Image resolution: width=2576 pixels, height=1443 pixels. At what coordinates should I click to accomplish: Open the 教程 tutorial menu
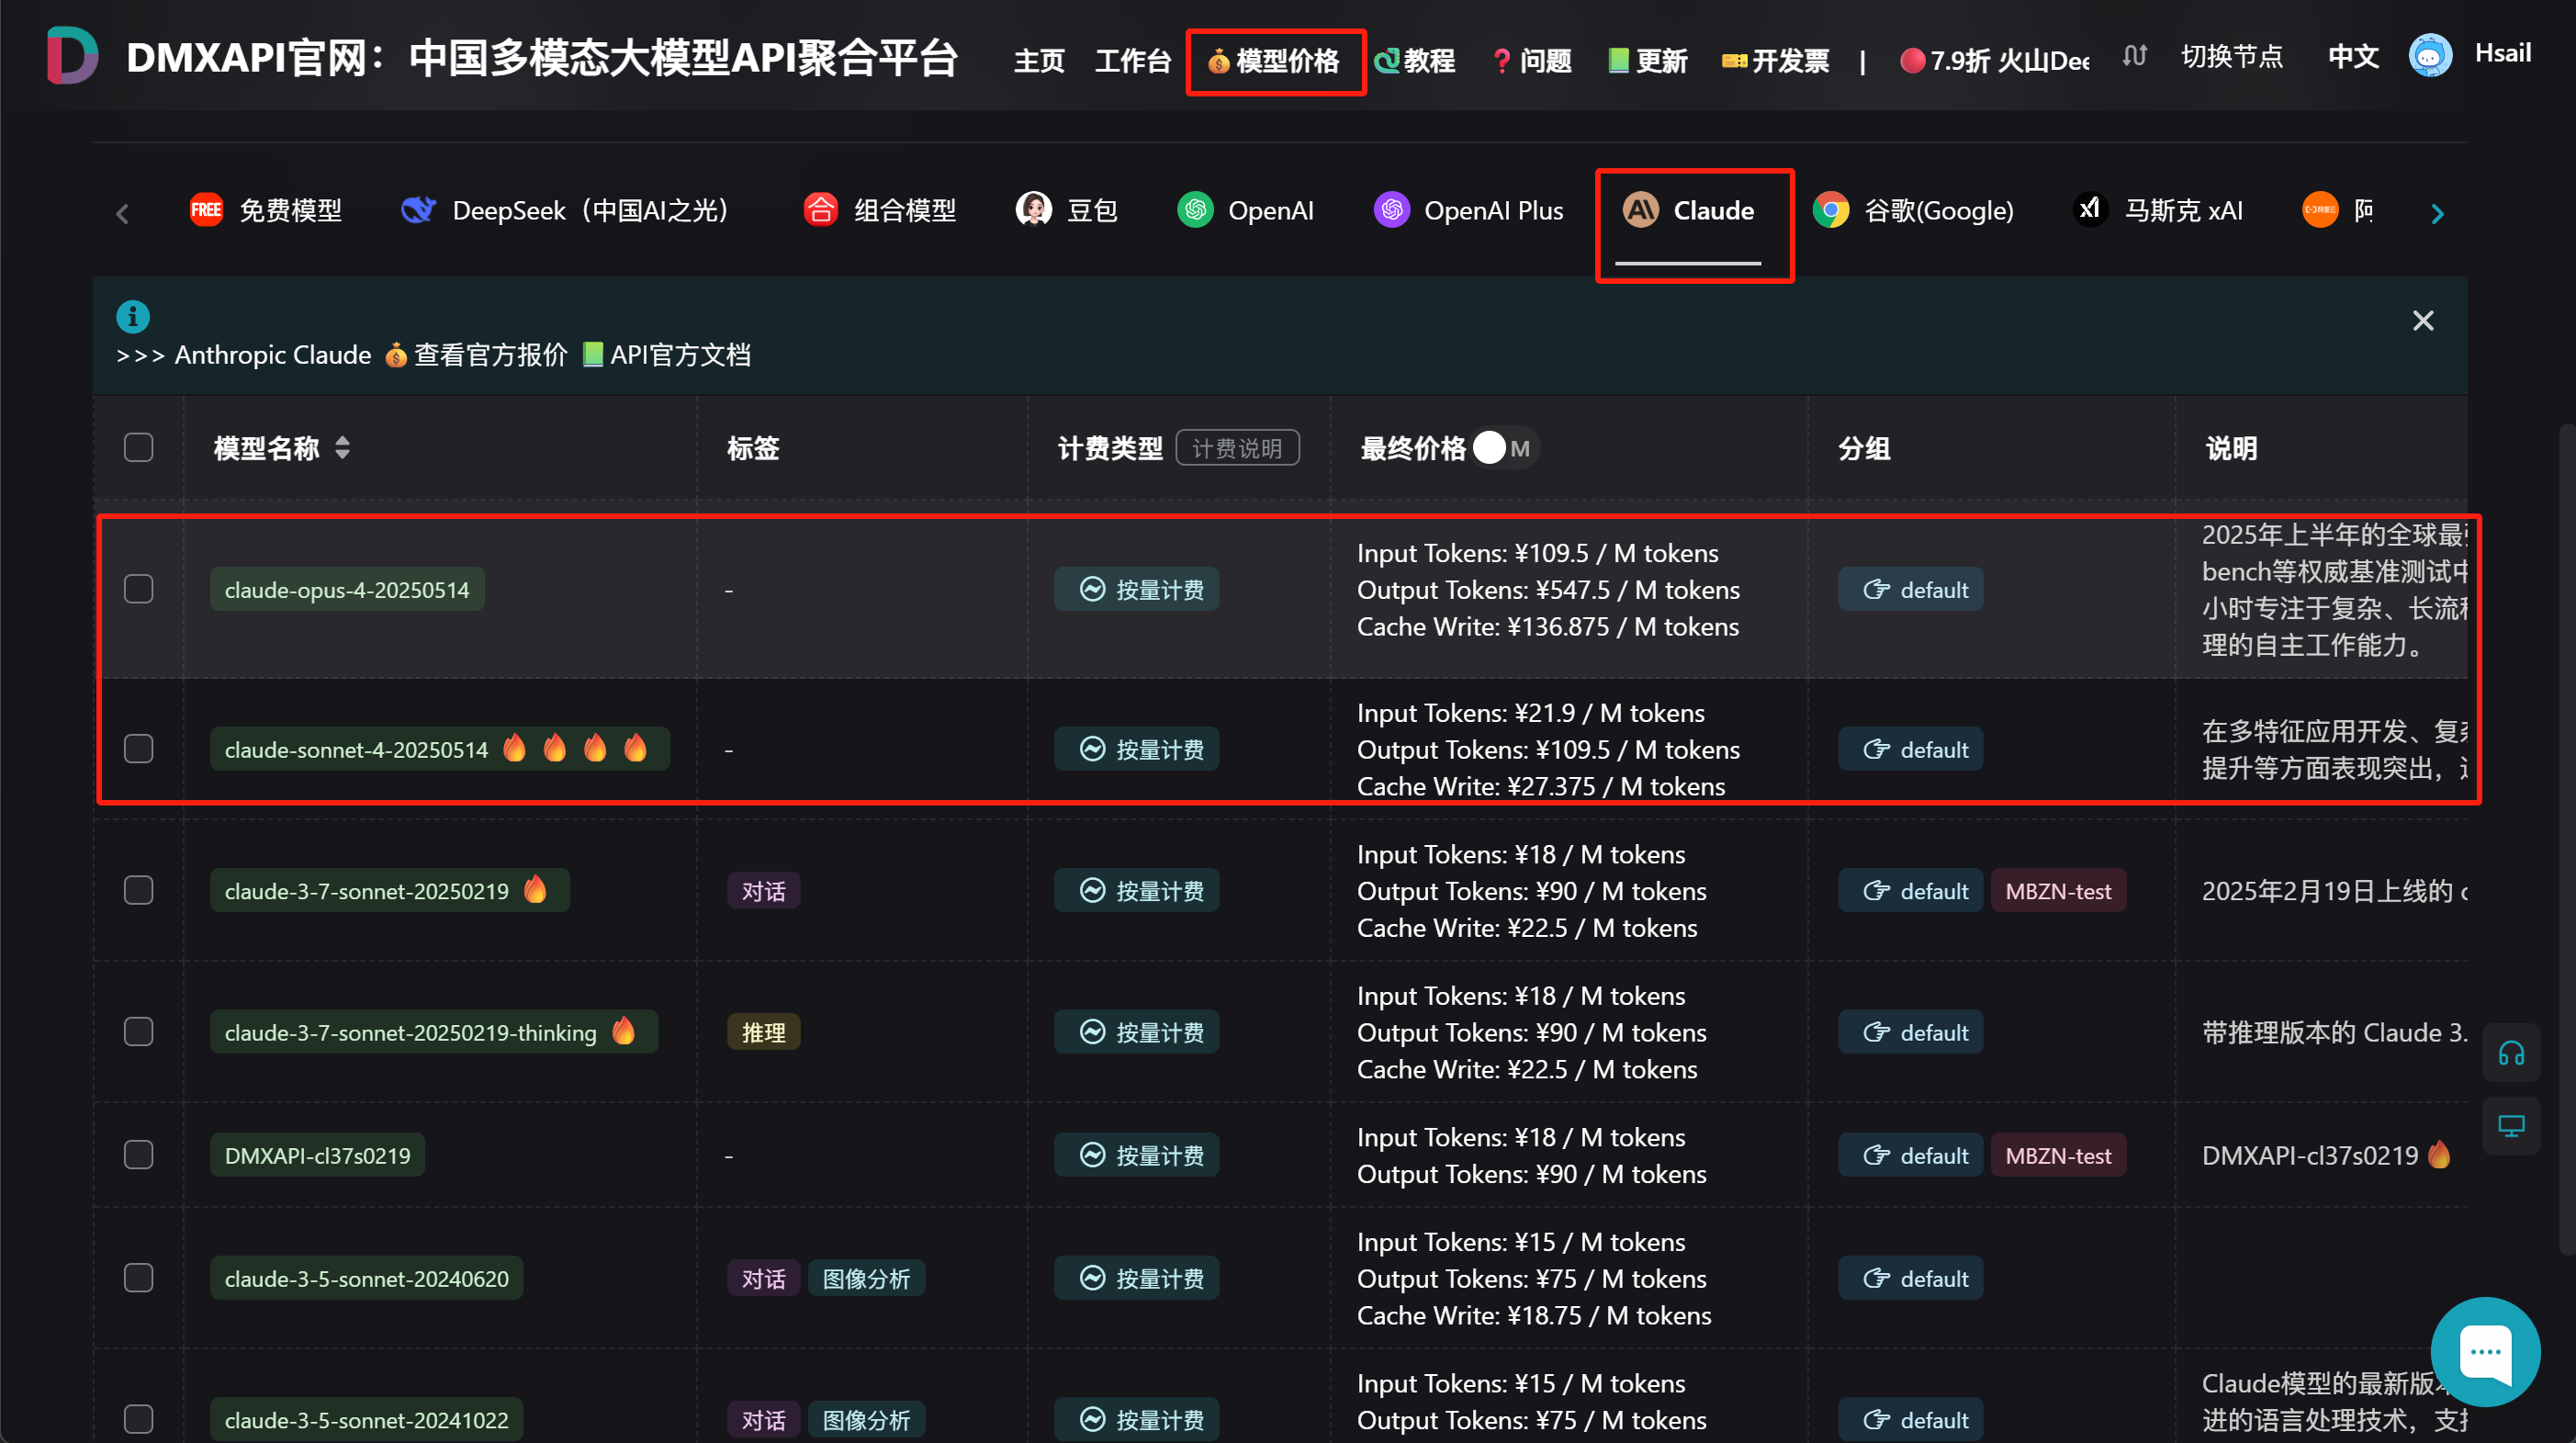[1416, 61]
